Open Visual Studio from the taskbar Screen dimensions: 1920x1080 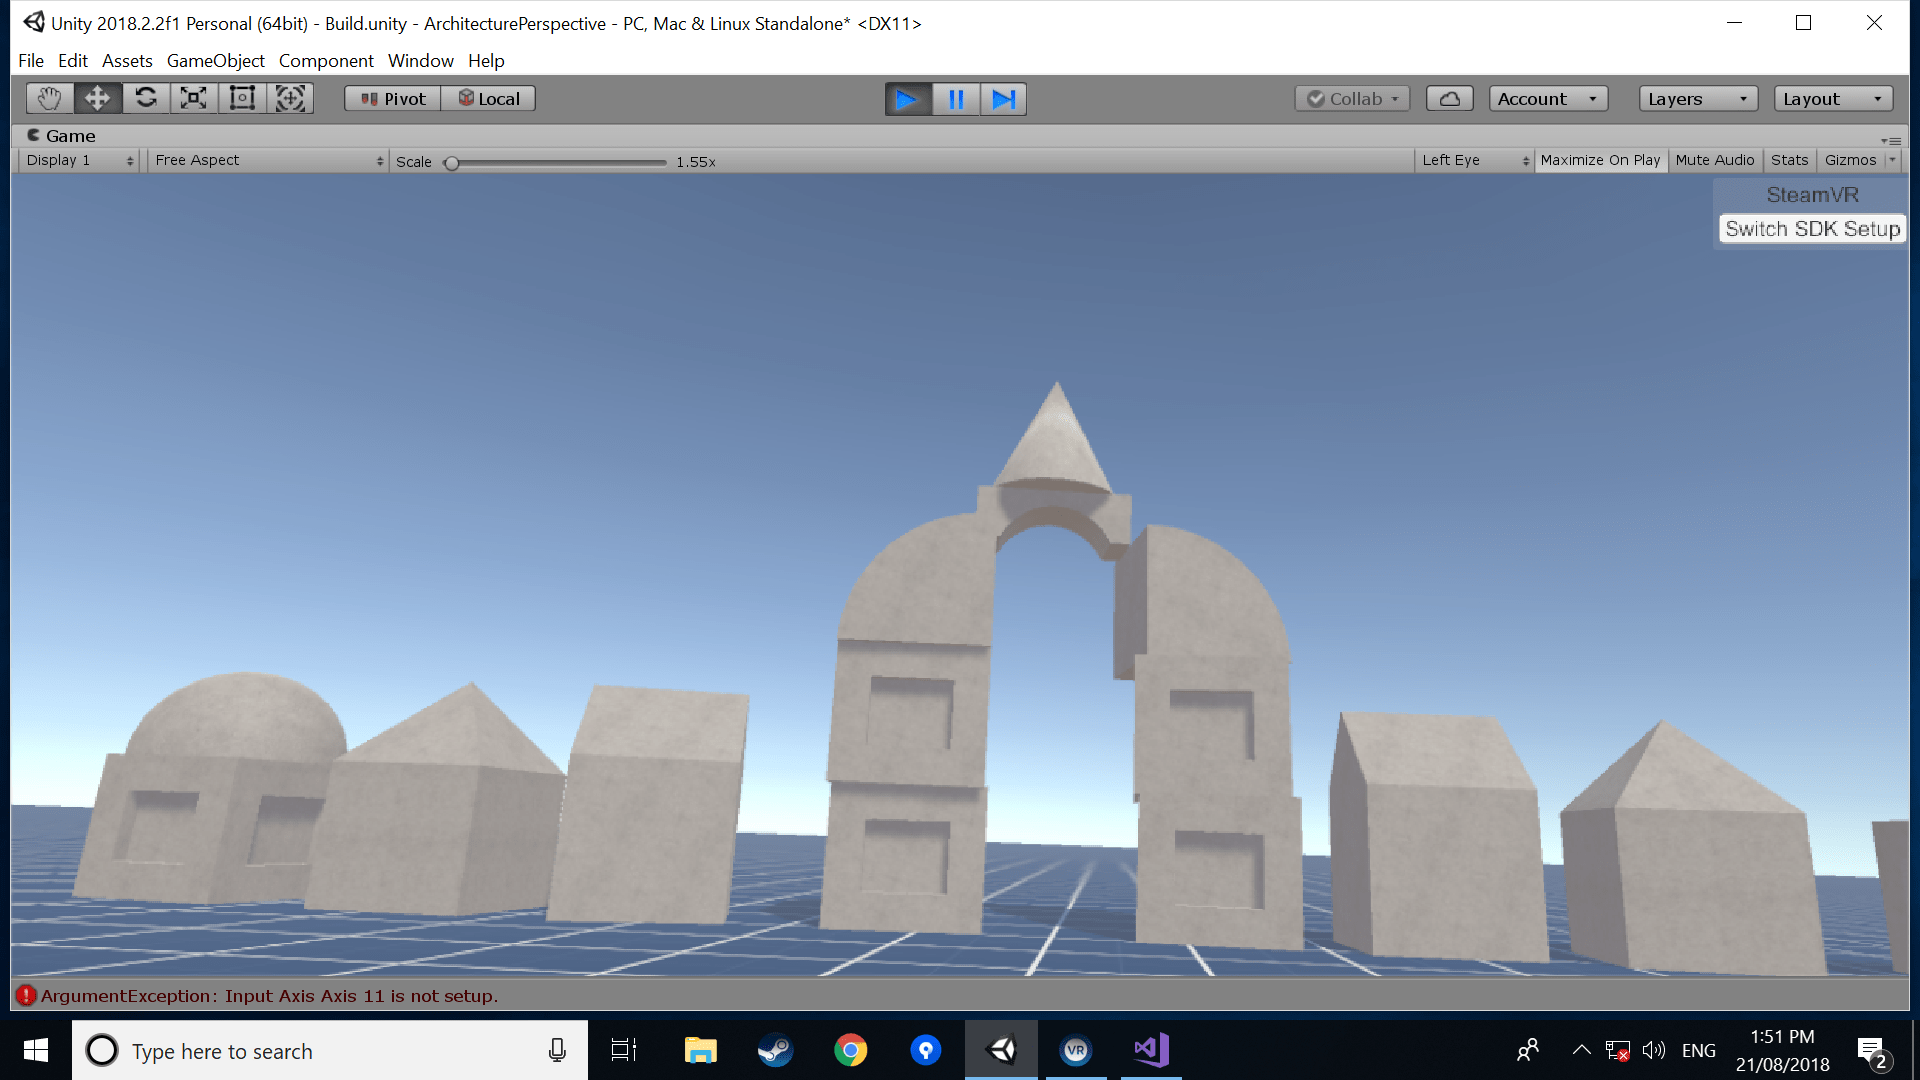pos(1151,1050)
